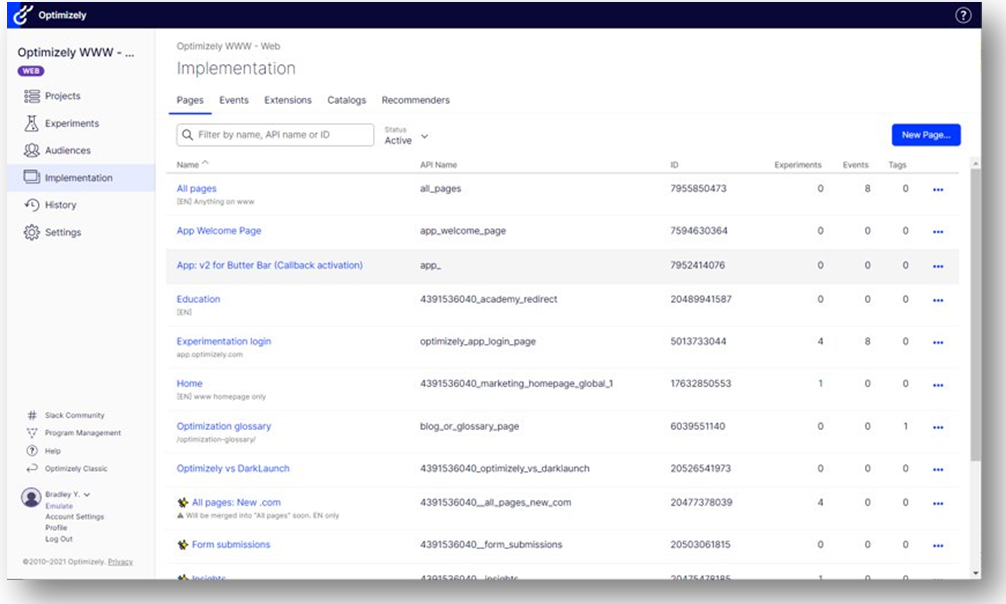Switch to the Recommenders tab
Screen dimensions: 1006x604
click(416, 100)
